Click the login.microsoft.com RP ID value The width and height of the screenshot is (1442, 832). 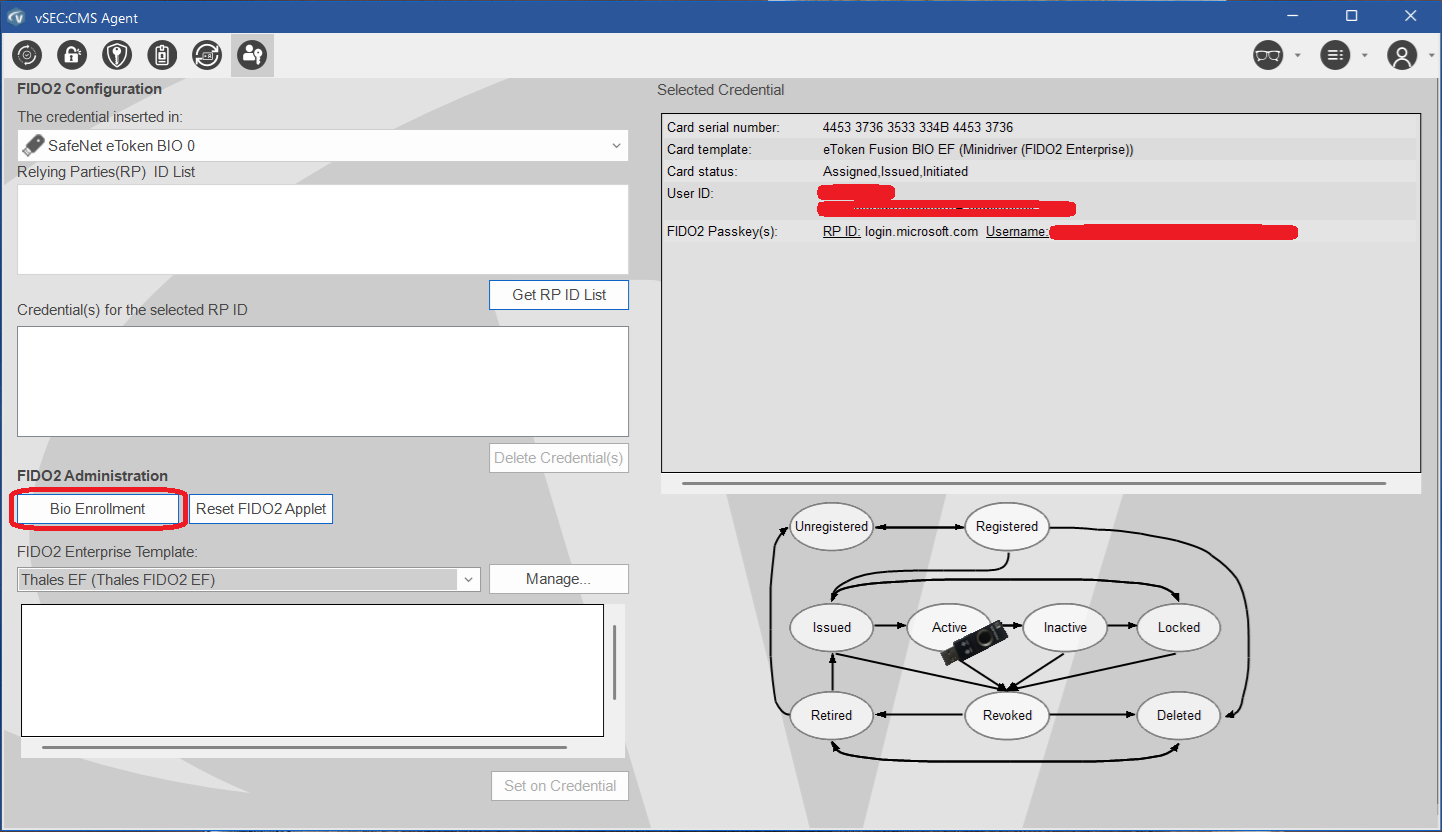(x=921, y=232)
